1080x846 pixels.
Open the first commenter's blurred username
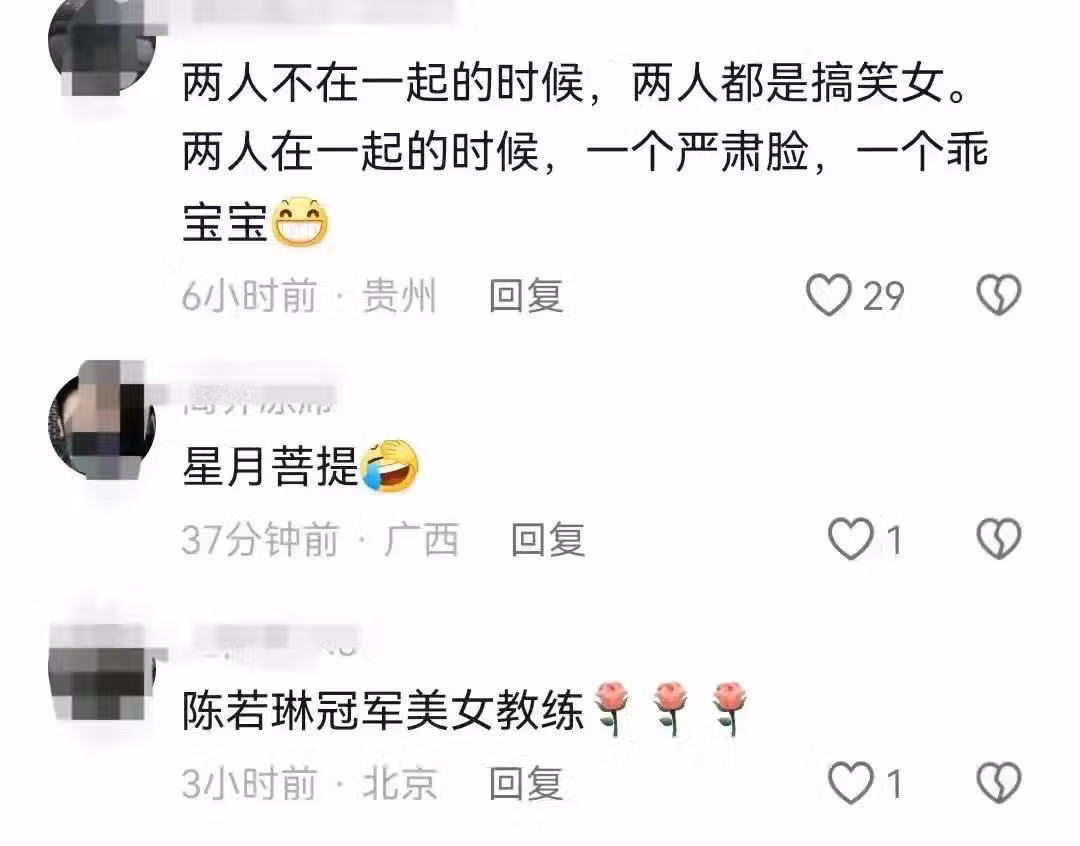click(x=318, y=10)
